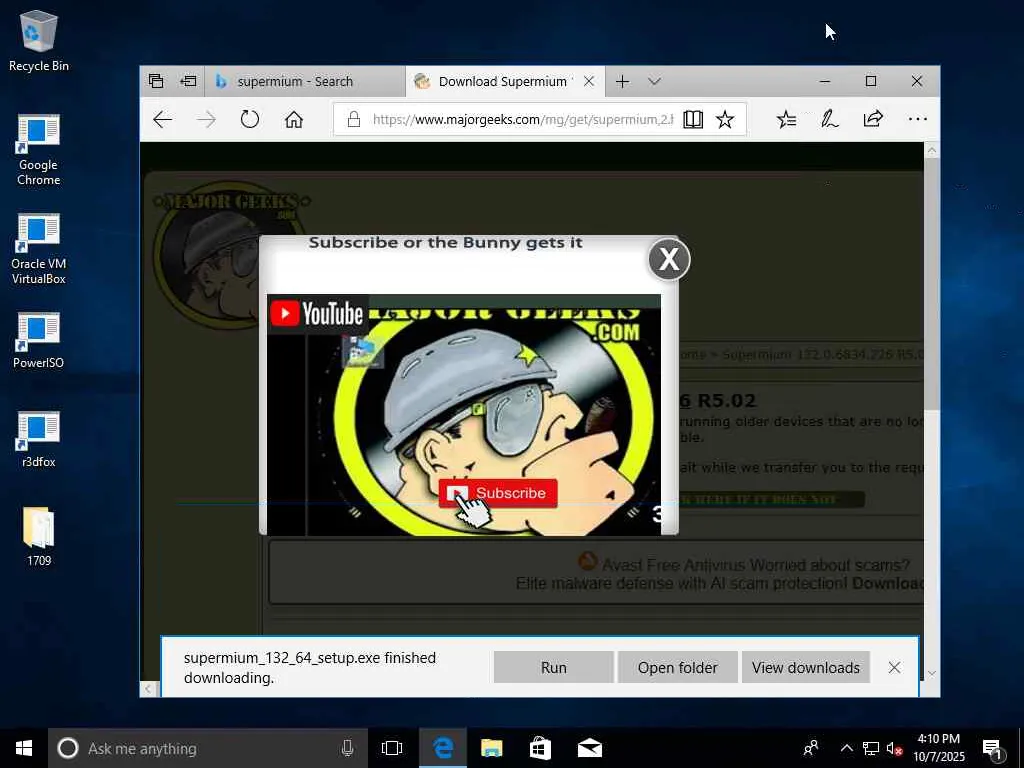Select the Google Chrome desktop shortcut
This screenshot has height=768, width=1024.
pyautogui.click(x=39, y=150)
